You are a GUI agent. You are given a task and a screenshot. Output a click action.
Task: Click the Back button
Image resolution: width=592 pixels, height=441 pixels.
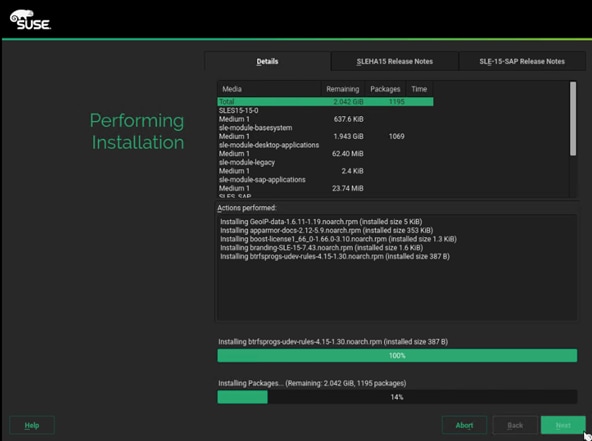tap(515, 425)
